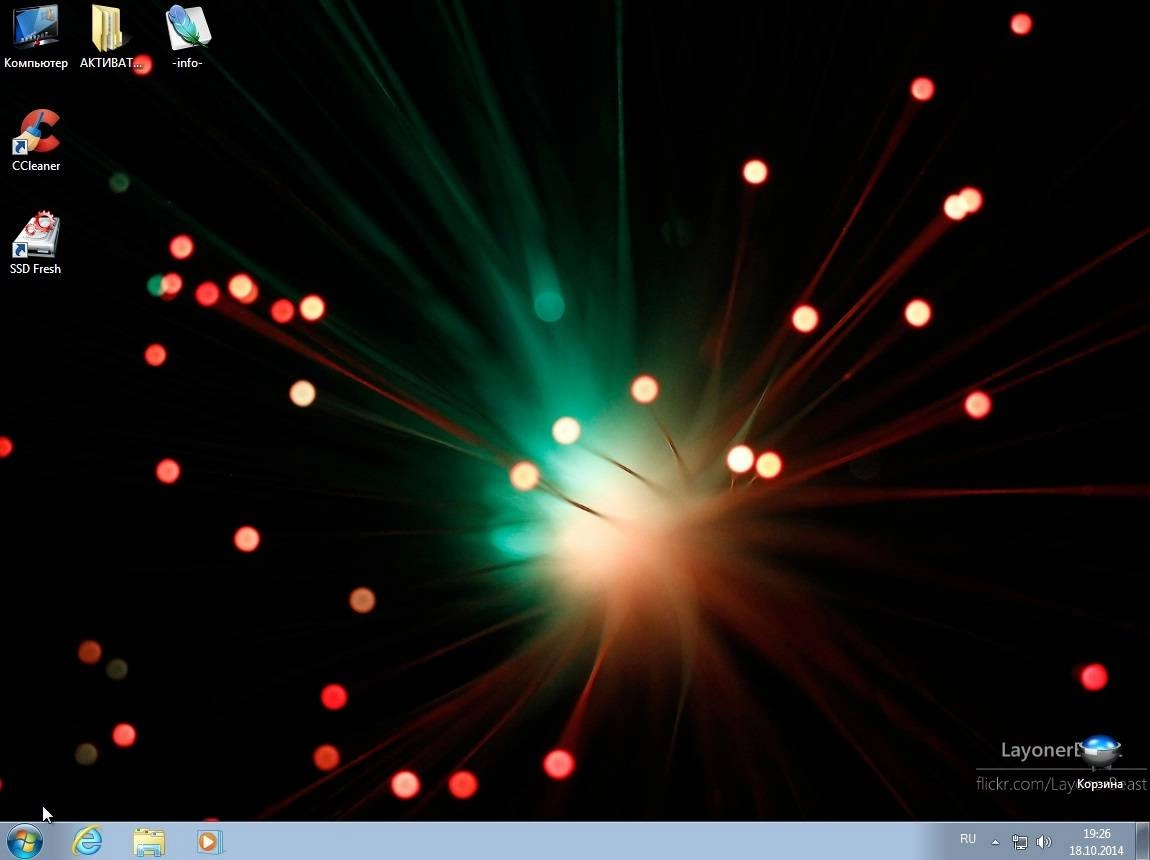Image resolution: width=1150 pixels, height=860 pixels.
Task: Click the RU language indicator
Action: [968, 839]
